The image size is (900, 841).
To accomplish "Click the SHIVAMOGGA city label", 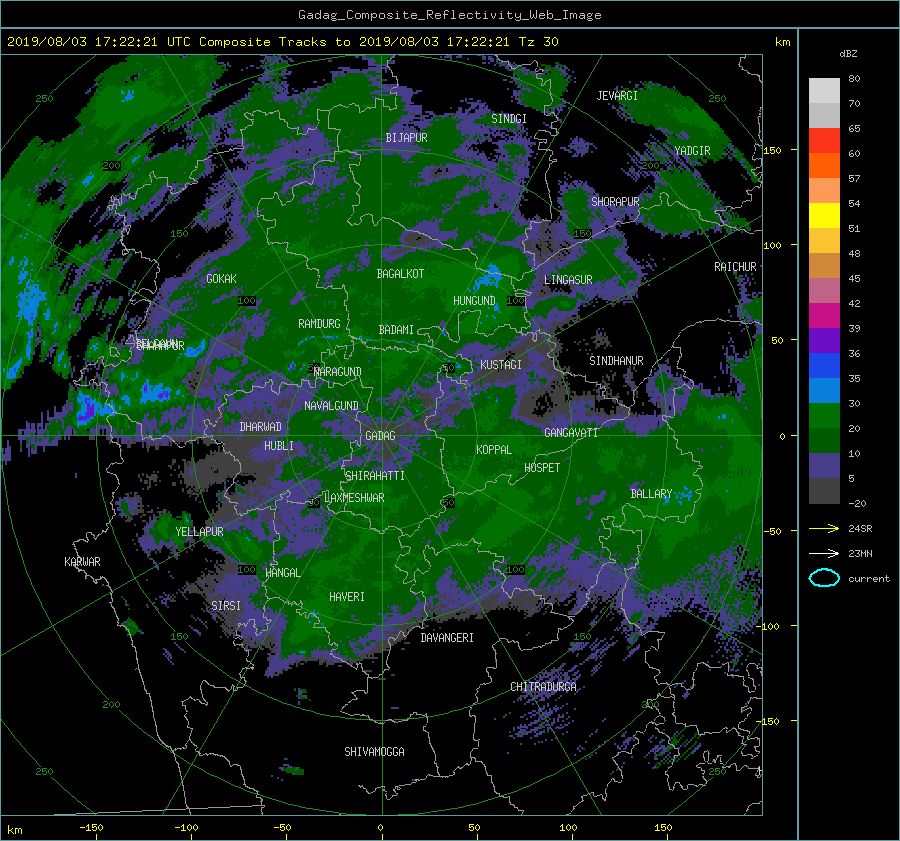I will tap(374, 752).
